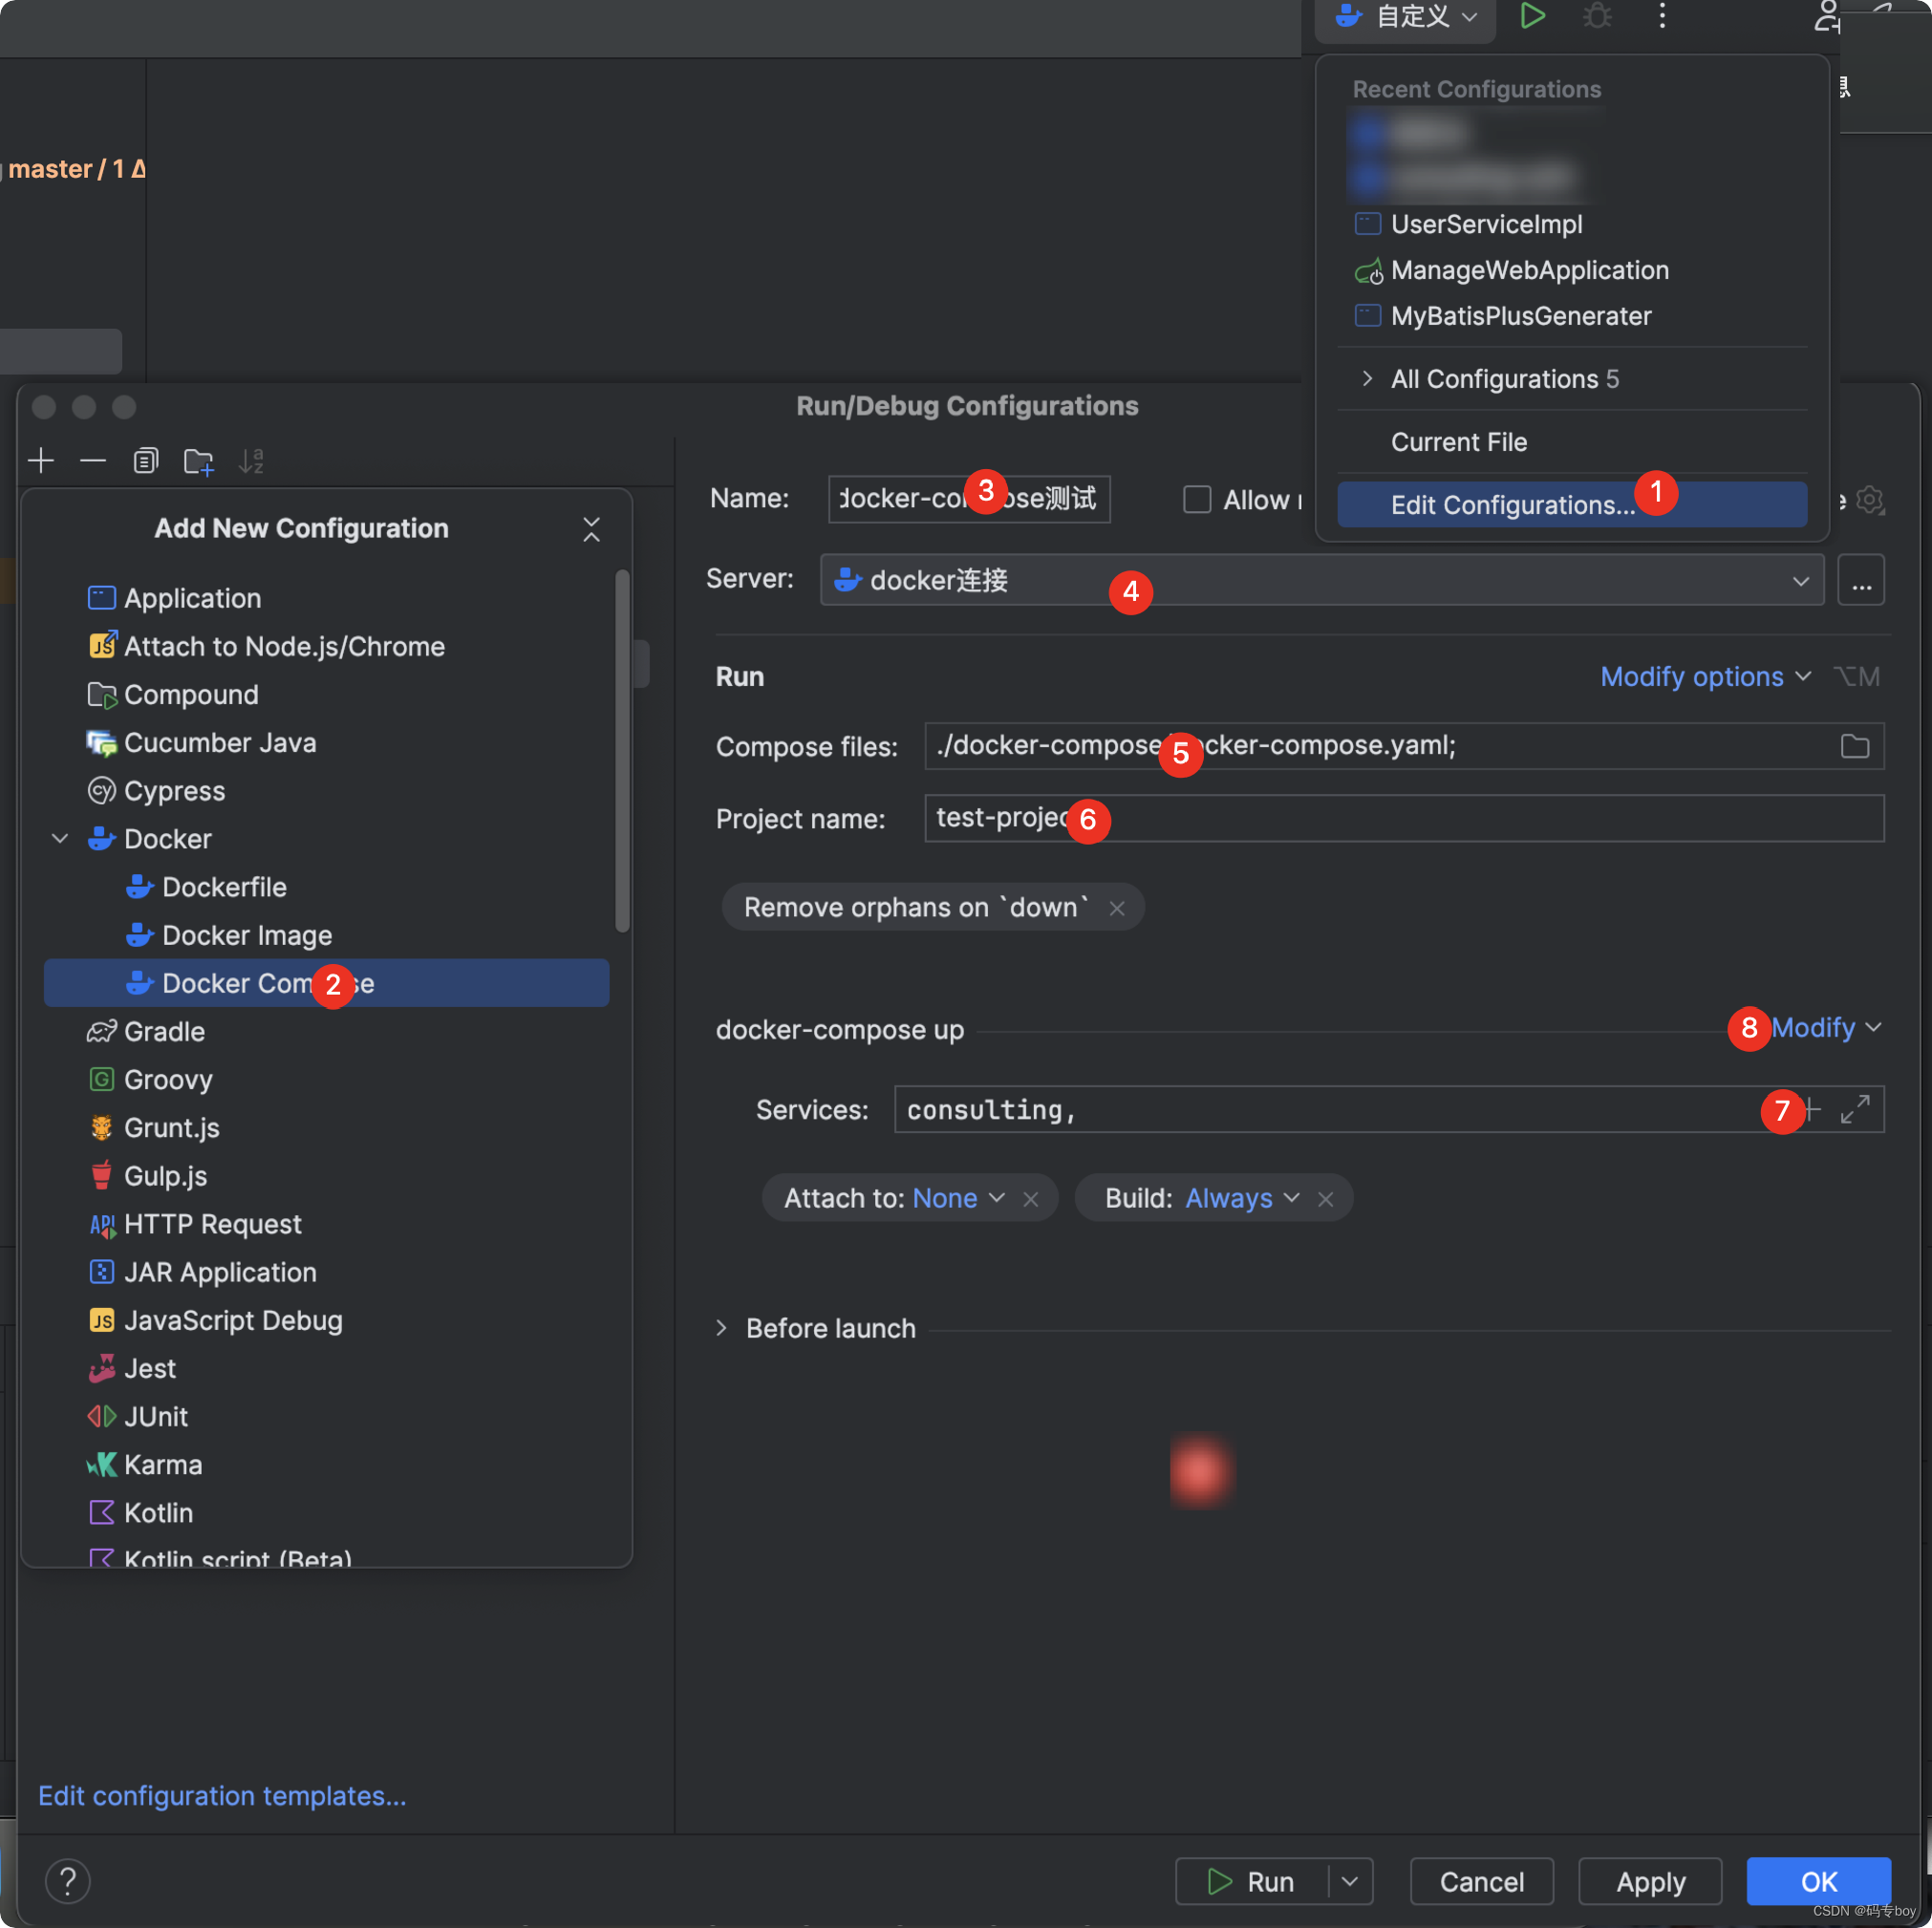This screenshot has width=1932, height=1928.
Task: Click the Copy configuration icon
Action: pyautogui.click(x=146, y=461)
